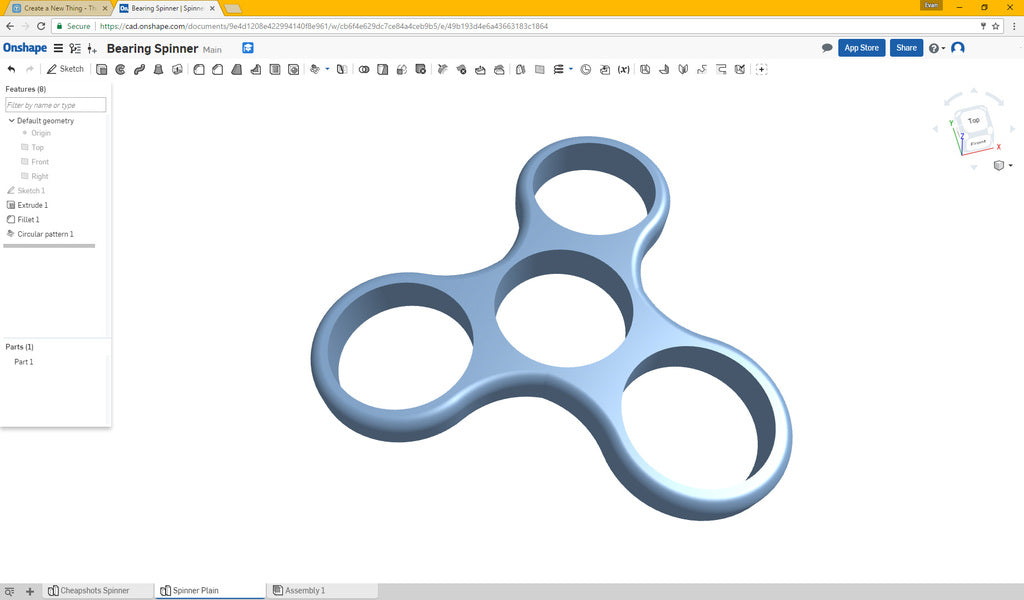This screenshot has height=600, width=1024.
Task: Select the Fillet tool in toolbar
Action: point(199,69)
